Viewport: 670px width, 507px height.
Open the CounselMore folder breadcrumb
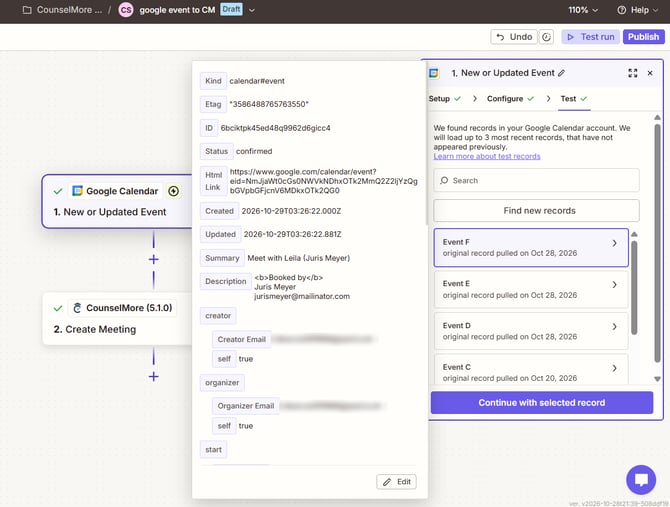(62, 10)
